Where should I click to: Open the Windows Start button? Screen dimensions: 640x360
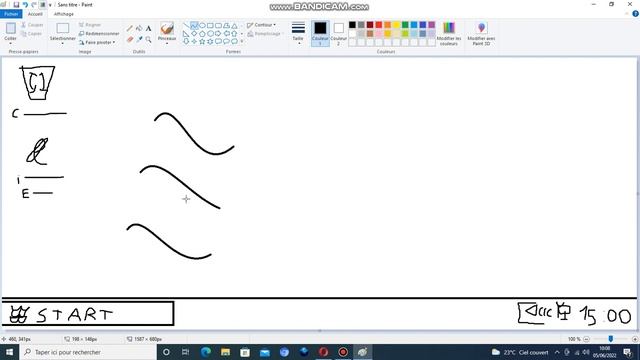point(9,352)
